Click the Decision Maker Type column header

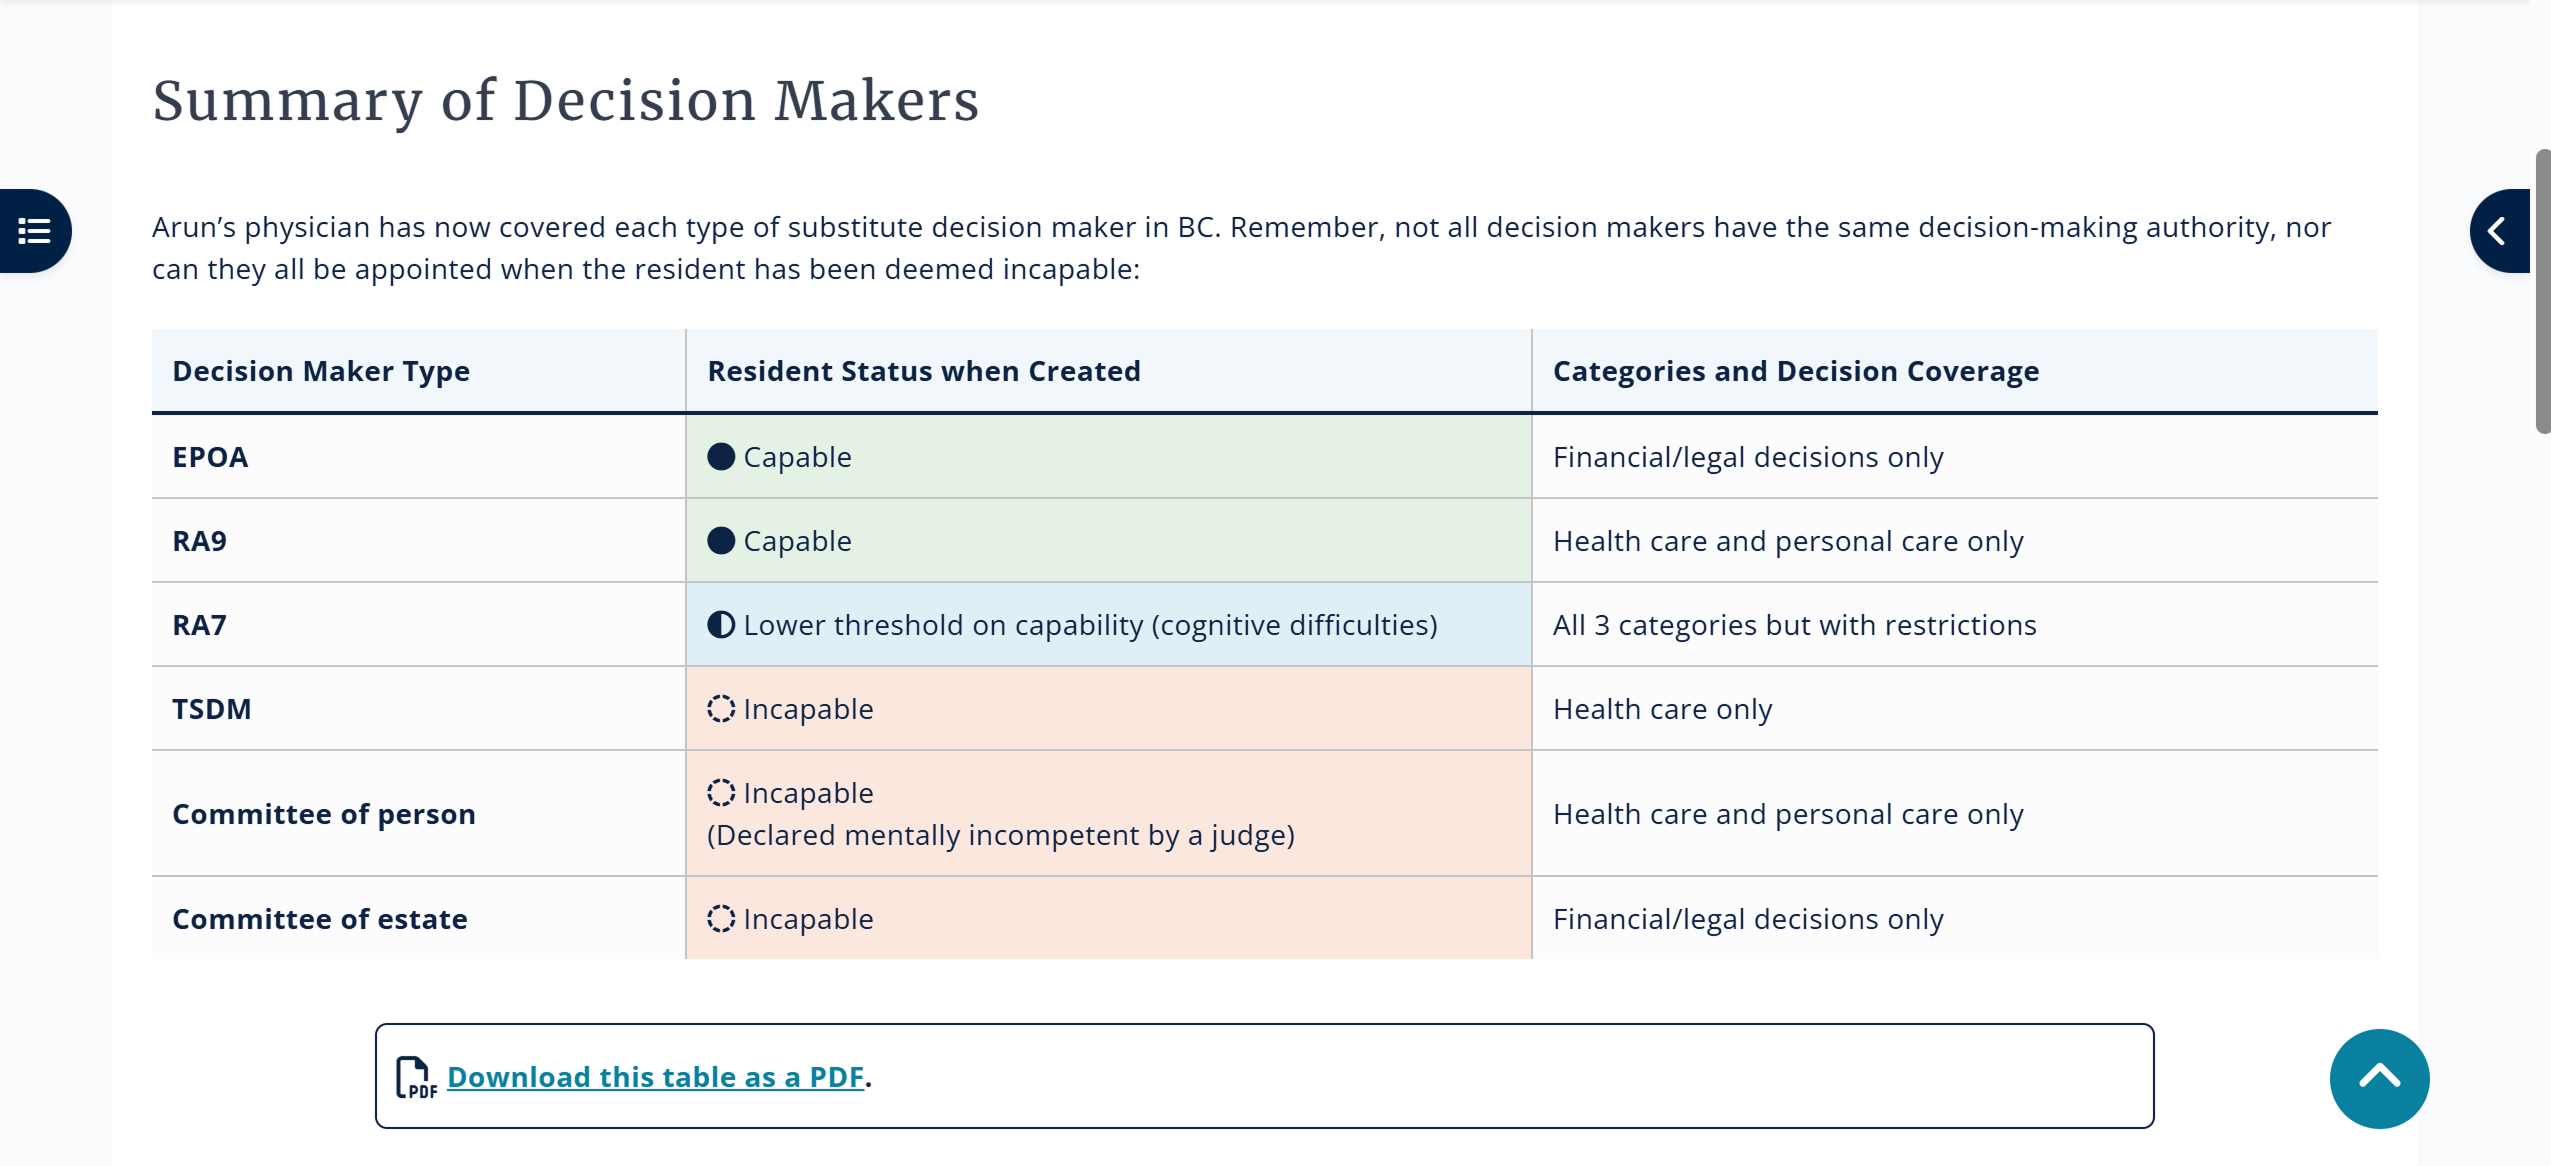(x=321, y=371)
